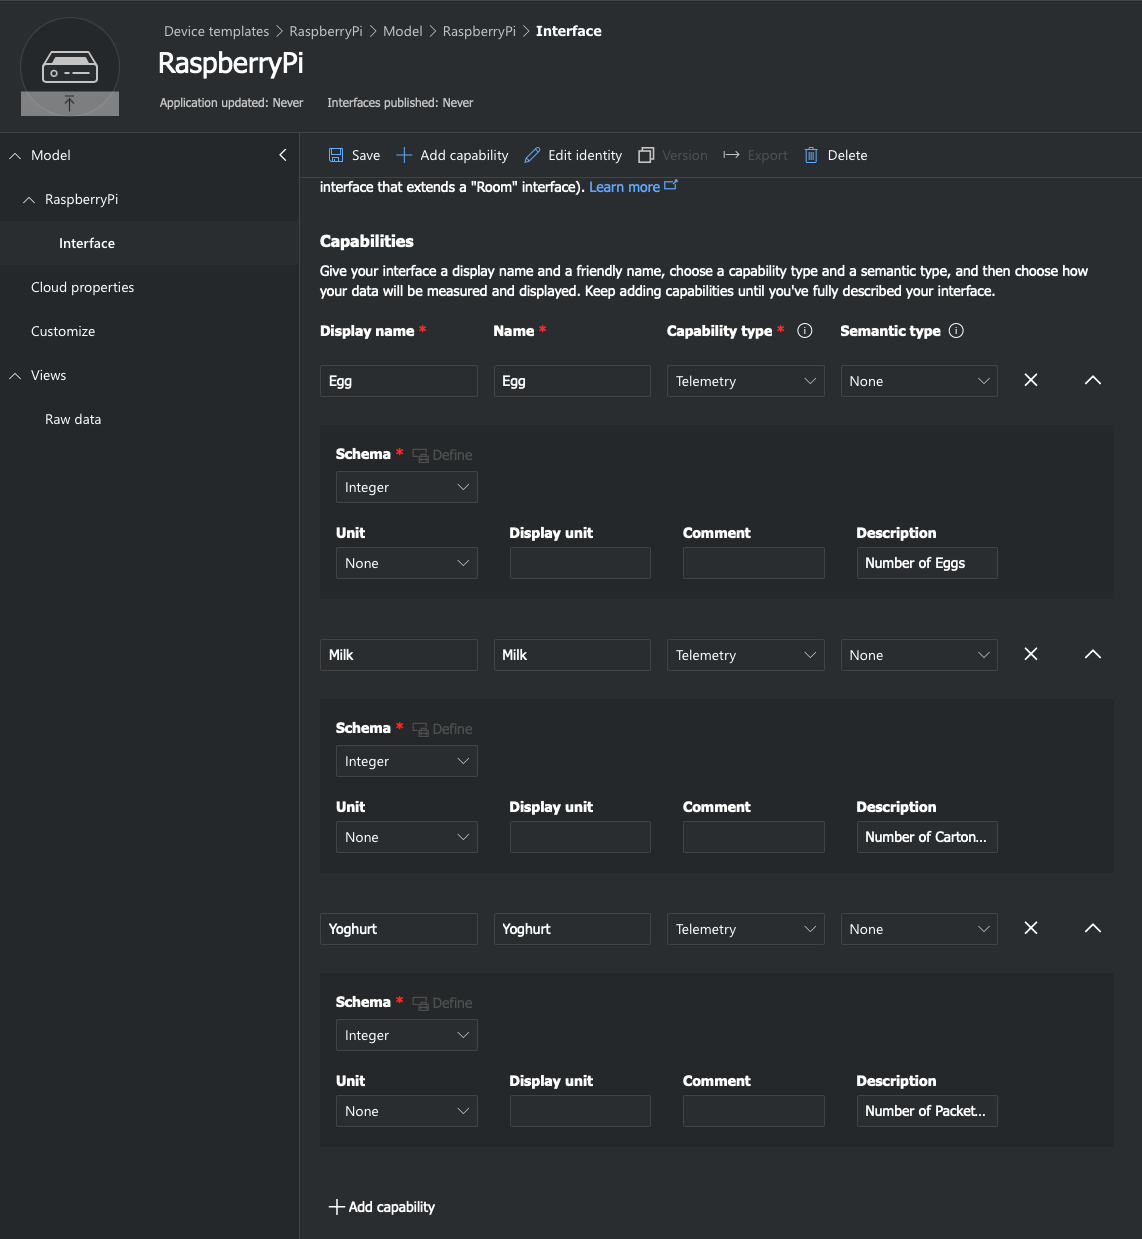Click the Semantic type info icon
The image size is (1142, 1239).
pyautogui.click(x=956, y=331)
